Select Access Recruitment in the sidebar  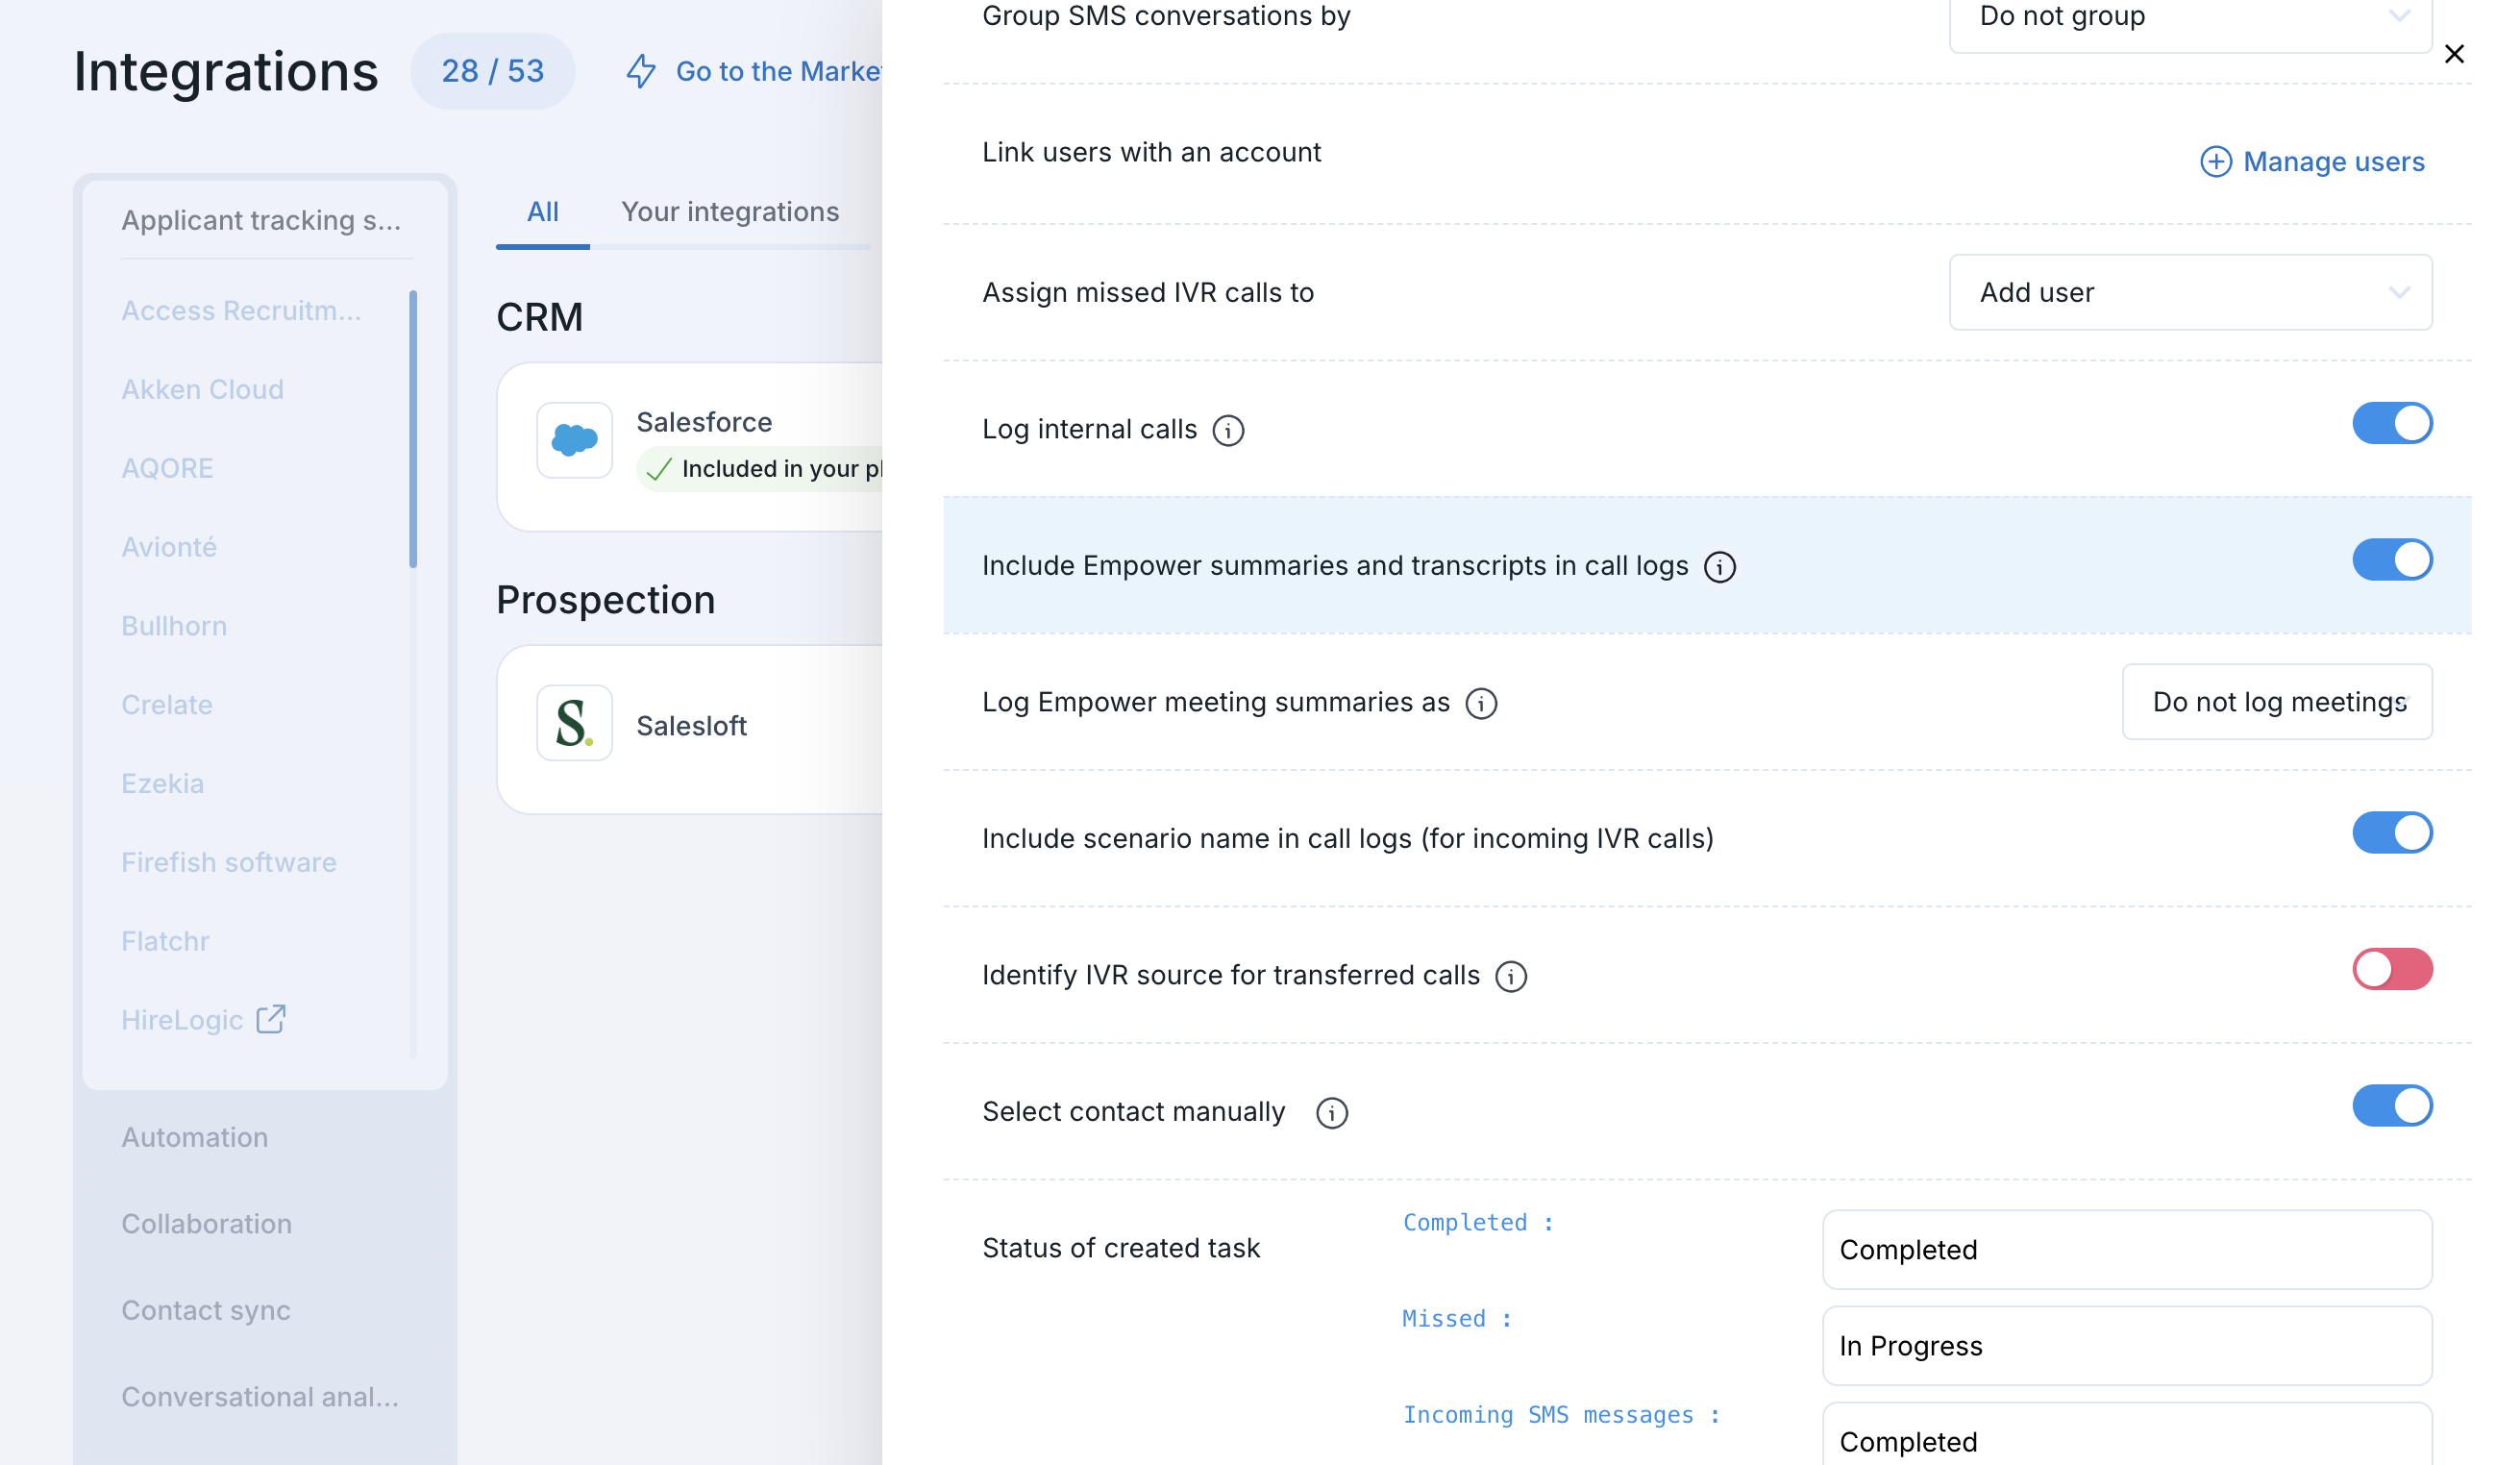[x=241, y=311]
